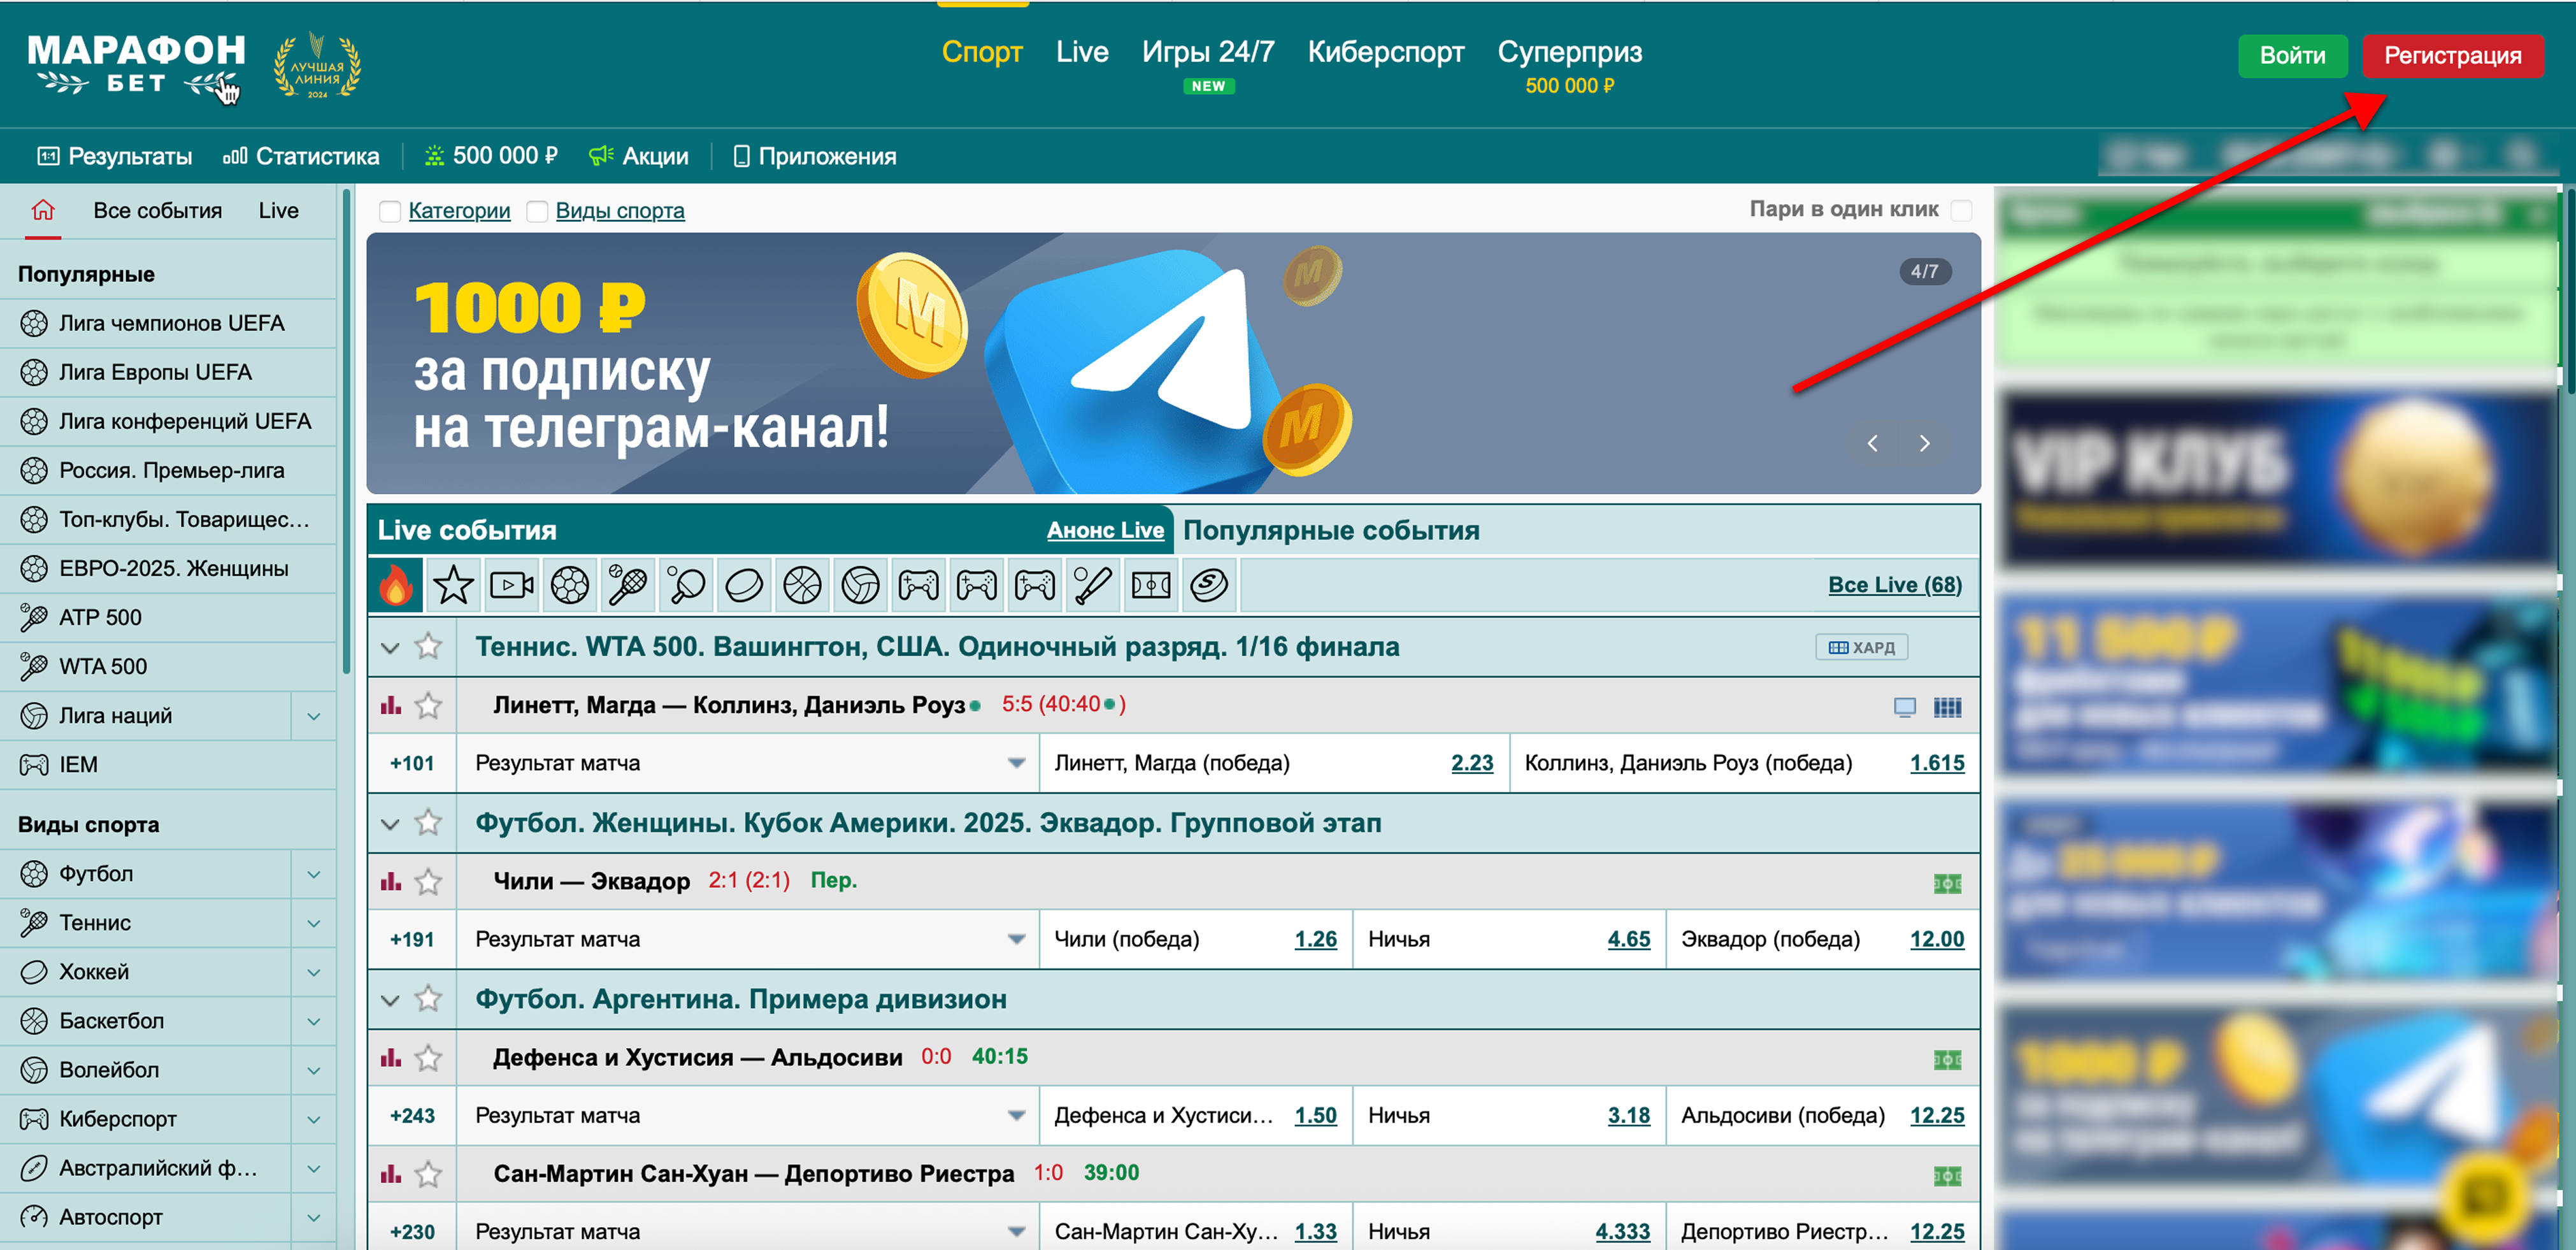Toggle Пари в один клик checkbox
Viewport: 2576px width, 1250px height.
pyautogui.click(x=1961, y=210)
